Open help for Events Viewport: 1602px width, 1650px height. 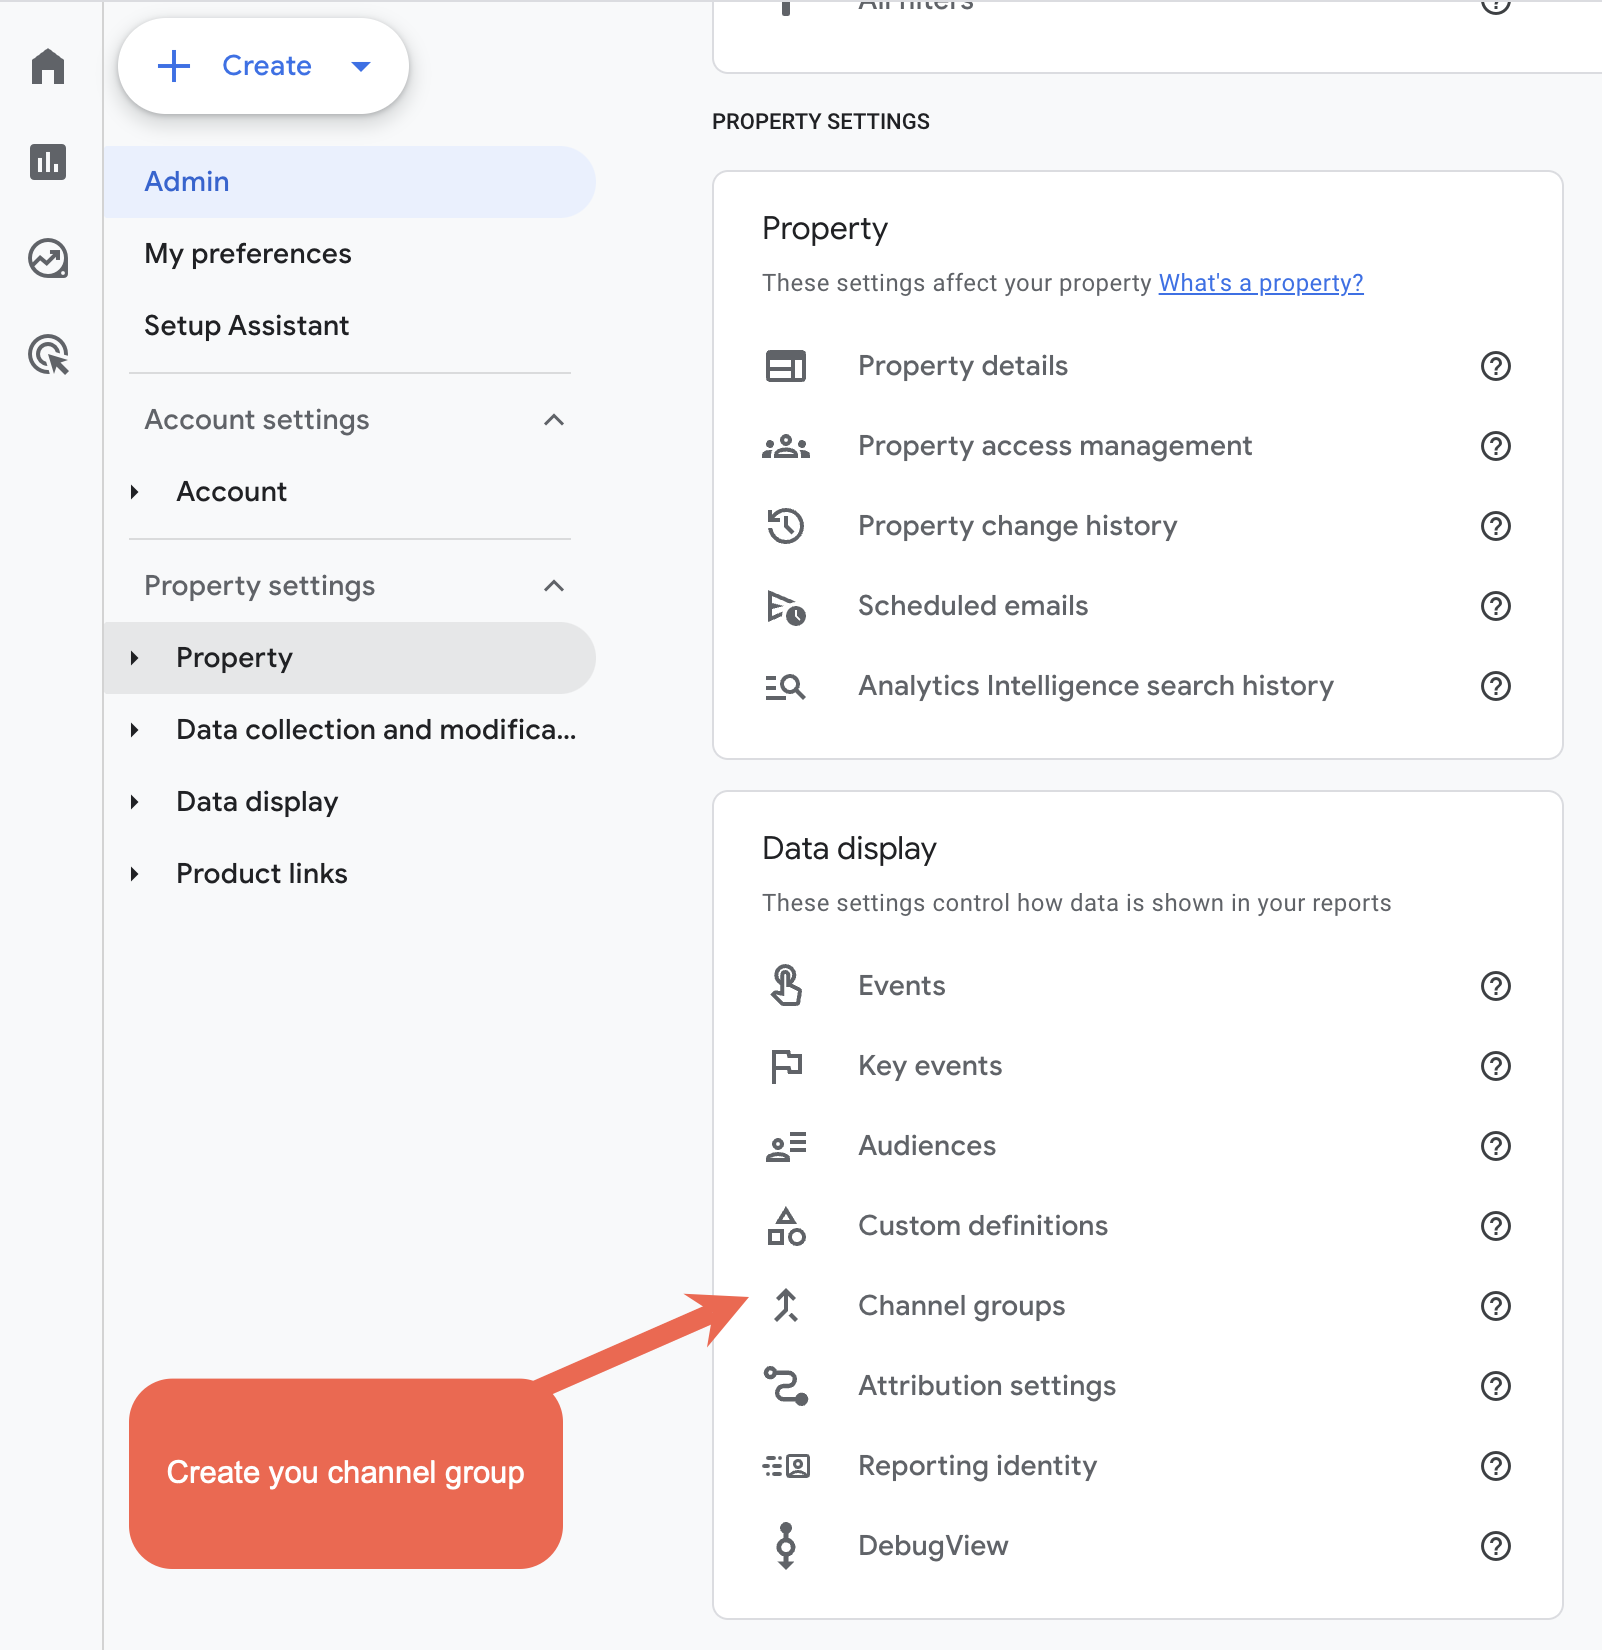[x=1496, y=986]
